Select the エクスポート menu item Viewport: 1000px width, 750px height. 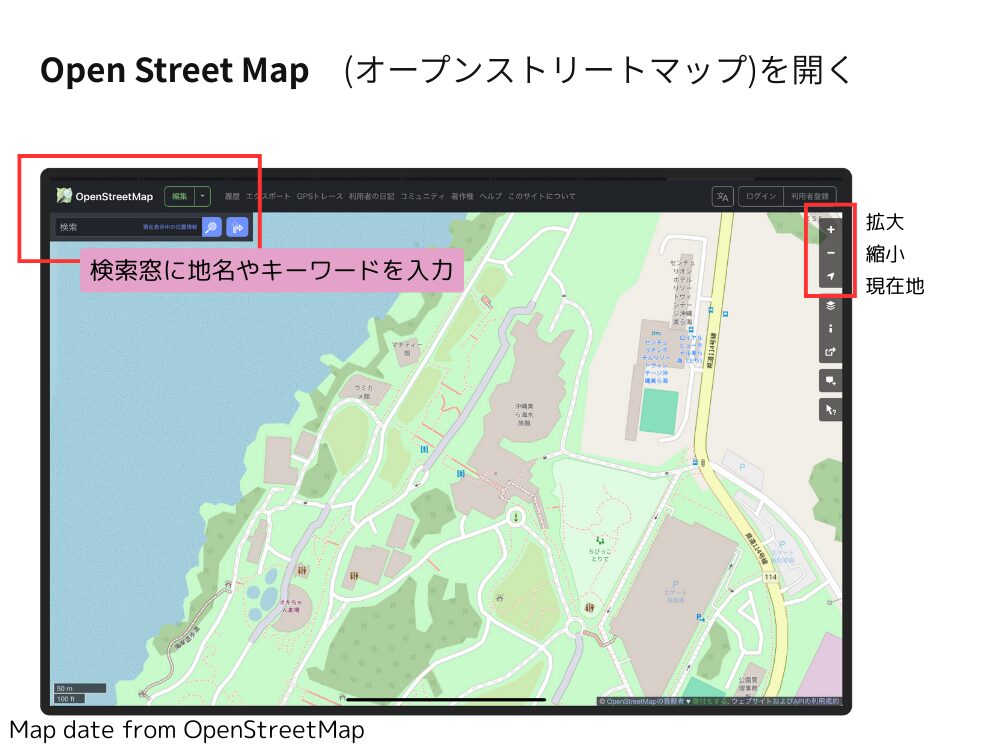click(268, 196)
